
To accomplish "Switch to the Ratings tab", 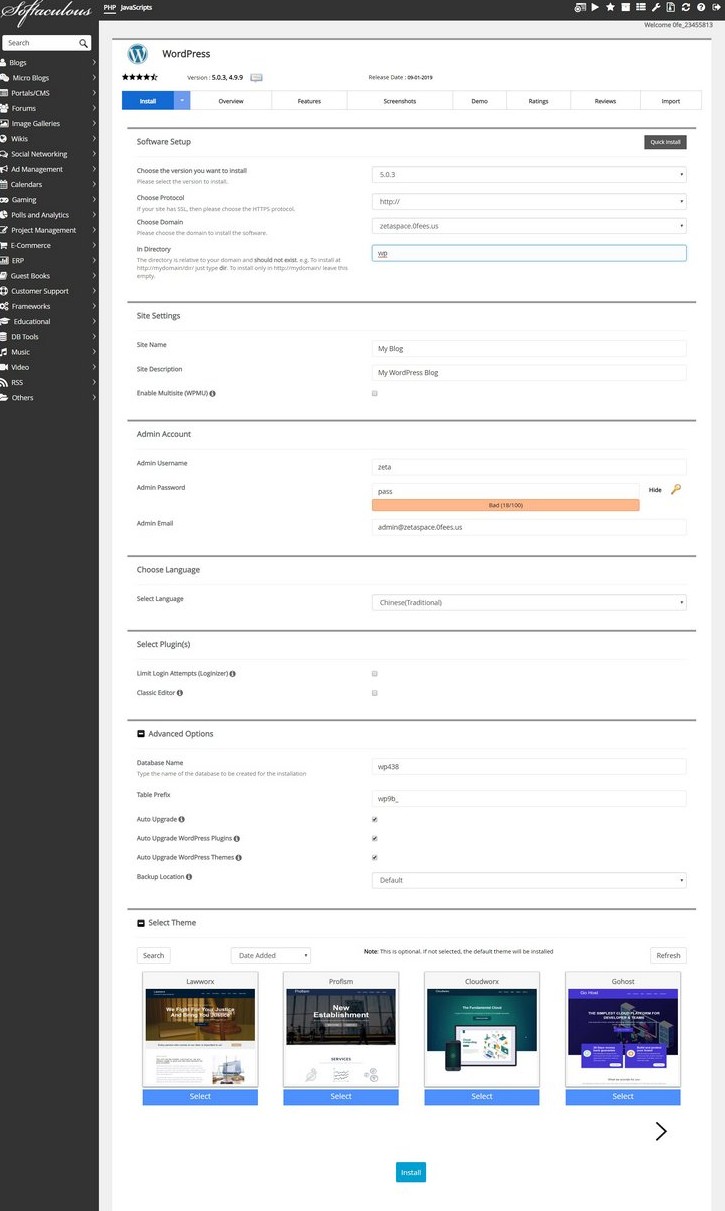I will tap(538, 101).
